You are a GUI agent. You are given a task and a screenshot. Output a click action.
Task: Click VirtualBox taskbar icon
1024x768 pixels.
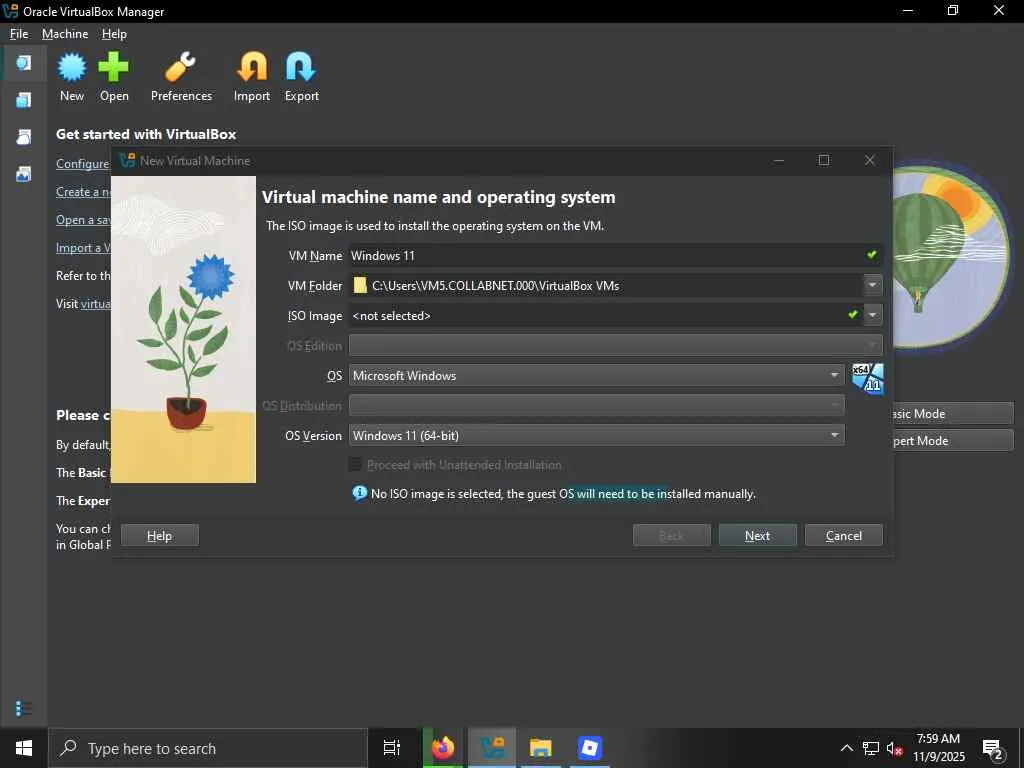(x=492, y=748)
